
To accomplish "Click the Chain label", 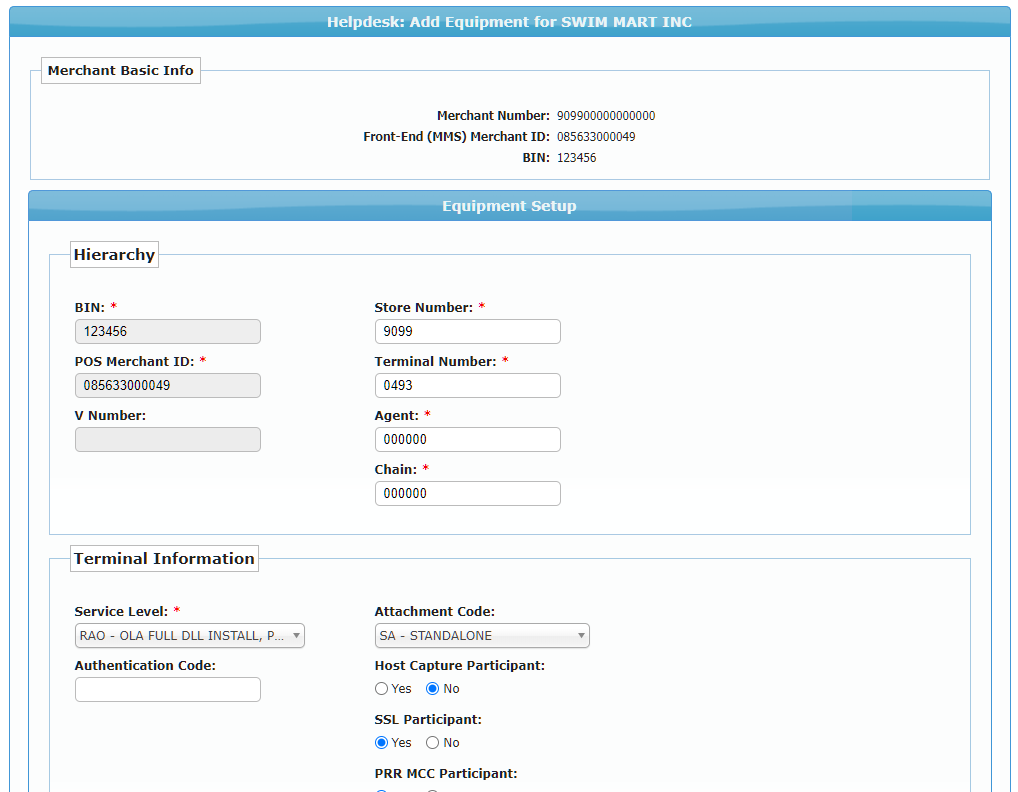I will [x=396, y=469].
